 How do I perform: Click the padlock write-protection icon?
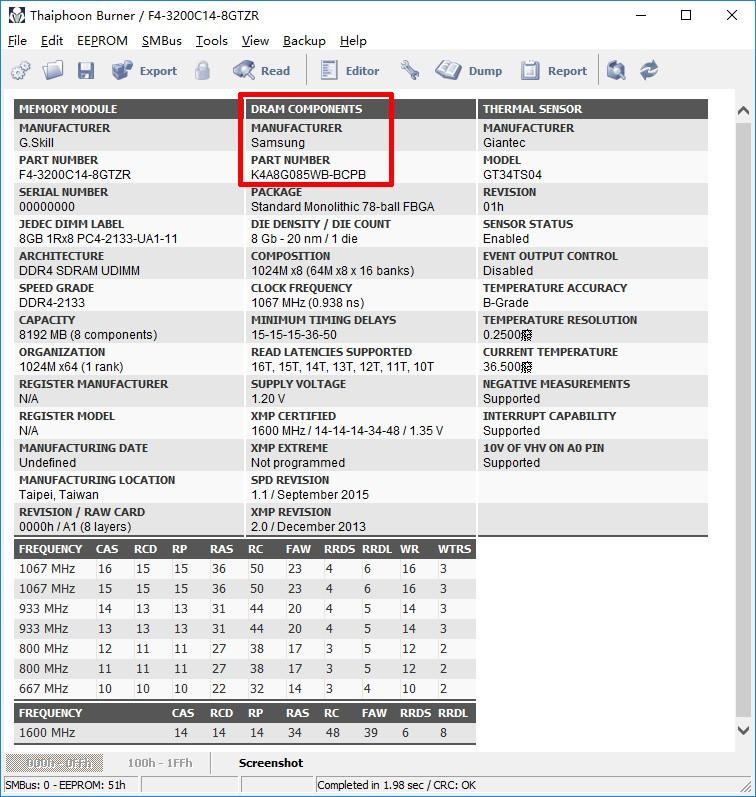(202, 71)
